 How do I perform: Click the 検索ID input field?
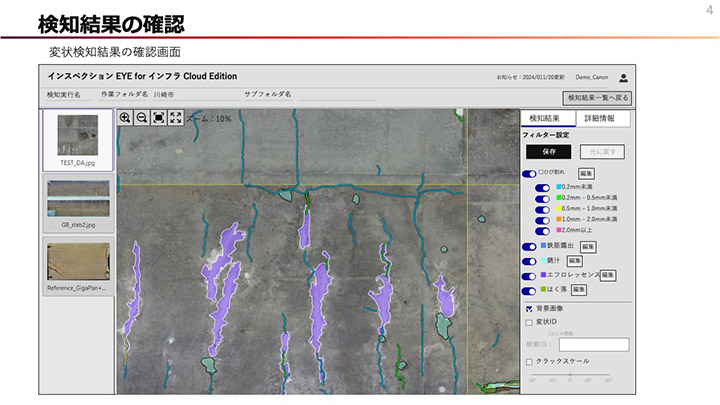[593, 344]
